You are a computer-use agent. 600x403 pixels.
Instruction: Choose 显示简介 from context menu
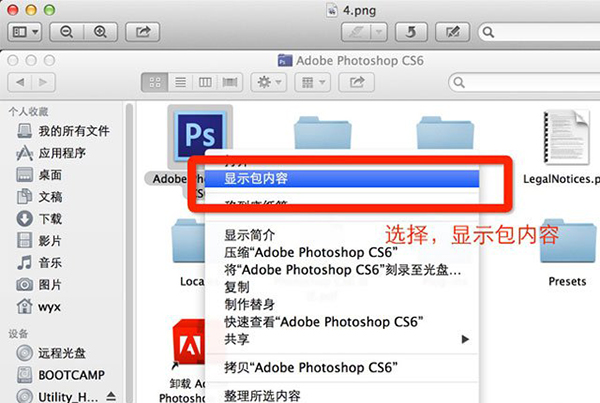[342, 235]
